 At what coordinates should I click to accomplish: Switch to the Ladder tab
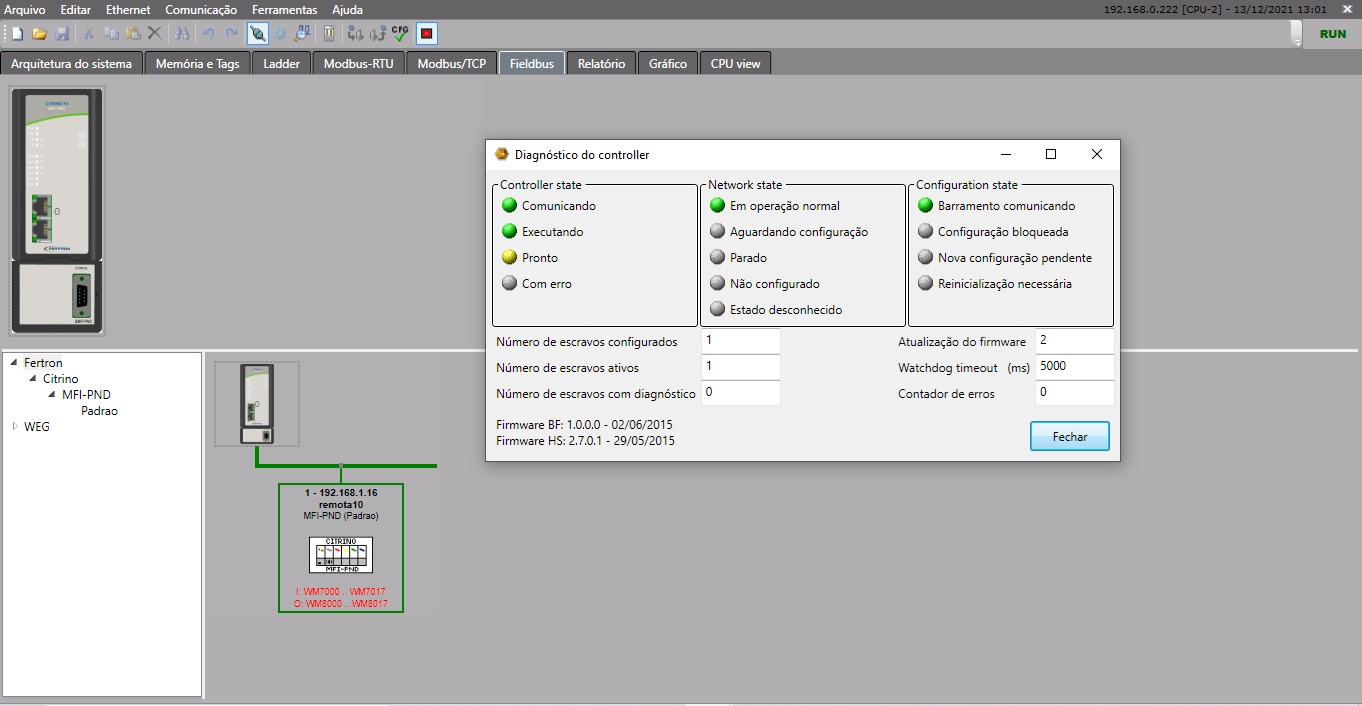click(281, 64)
